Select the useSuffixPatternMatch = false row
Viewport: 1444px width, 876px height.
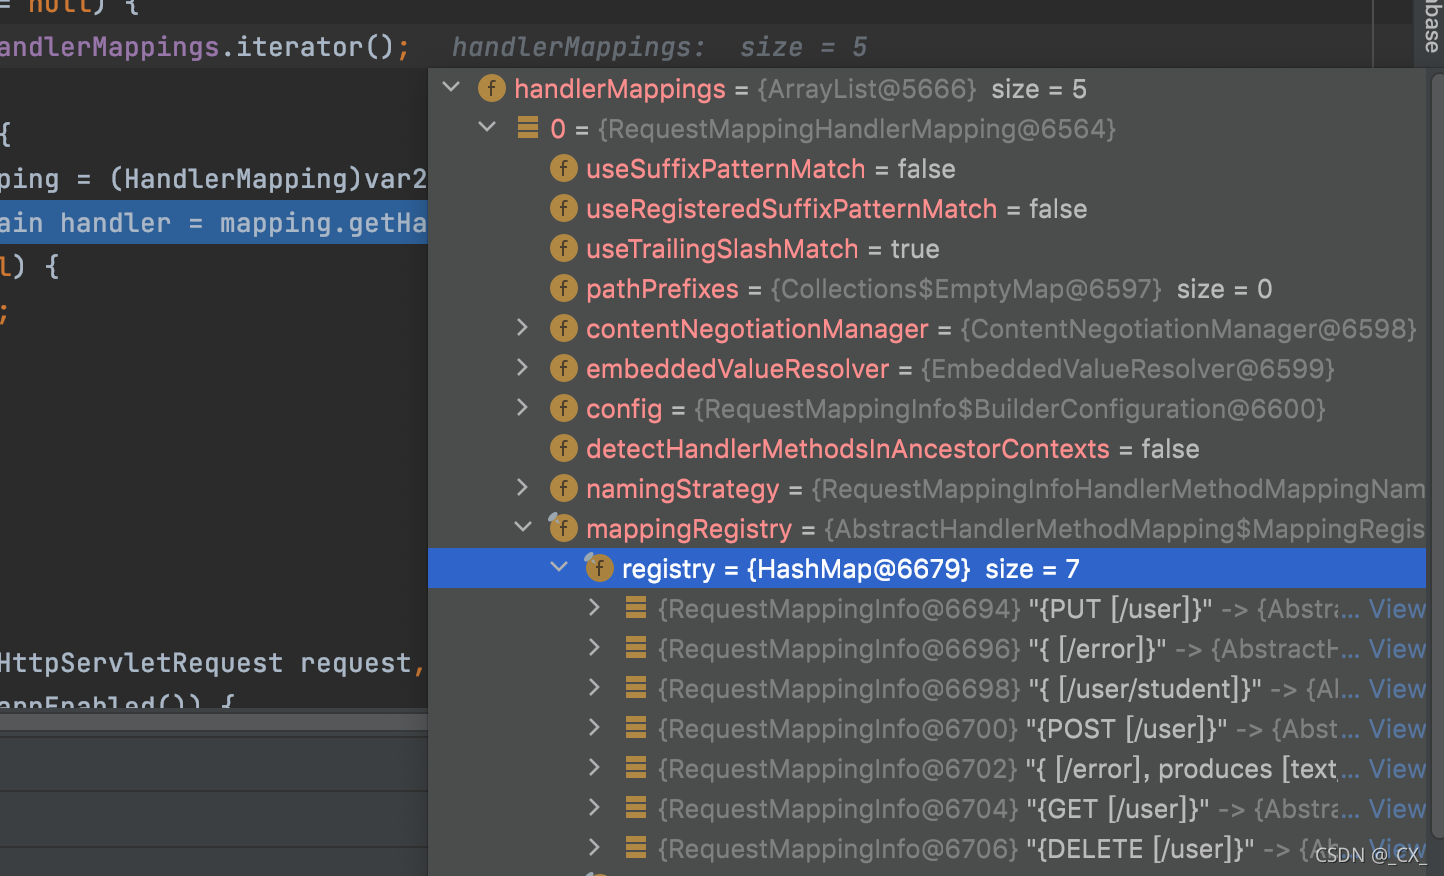[927, 168]
